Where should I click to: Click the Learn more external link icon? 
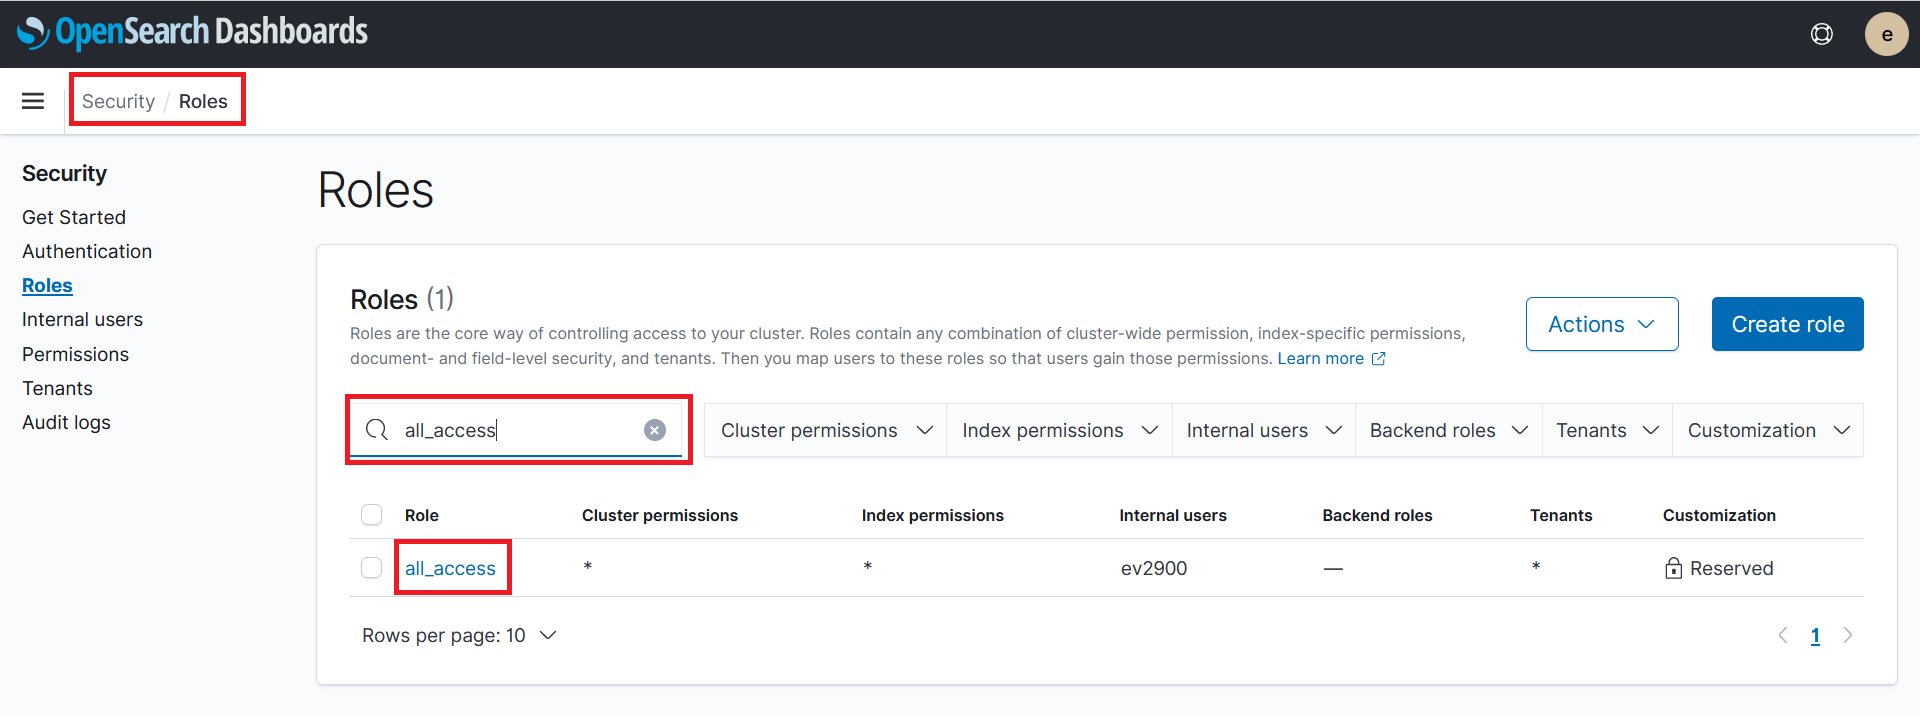click(1378, 358)
